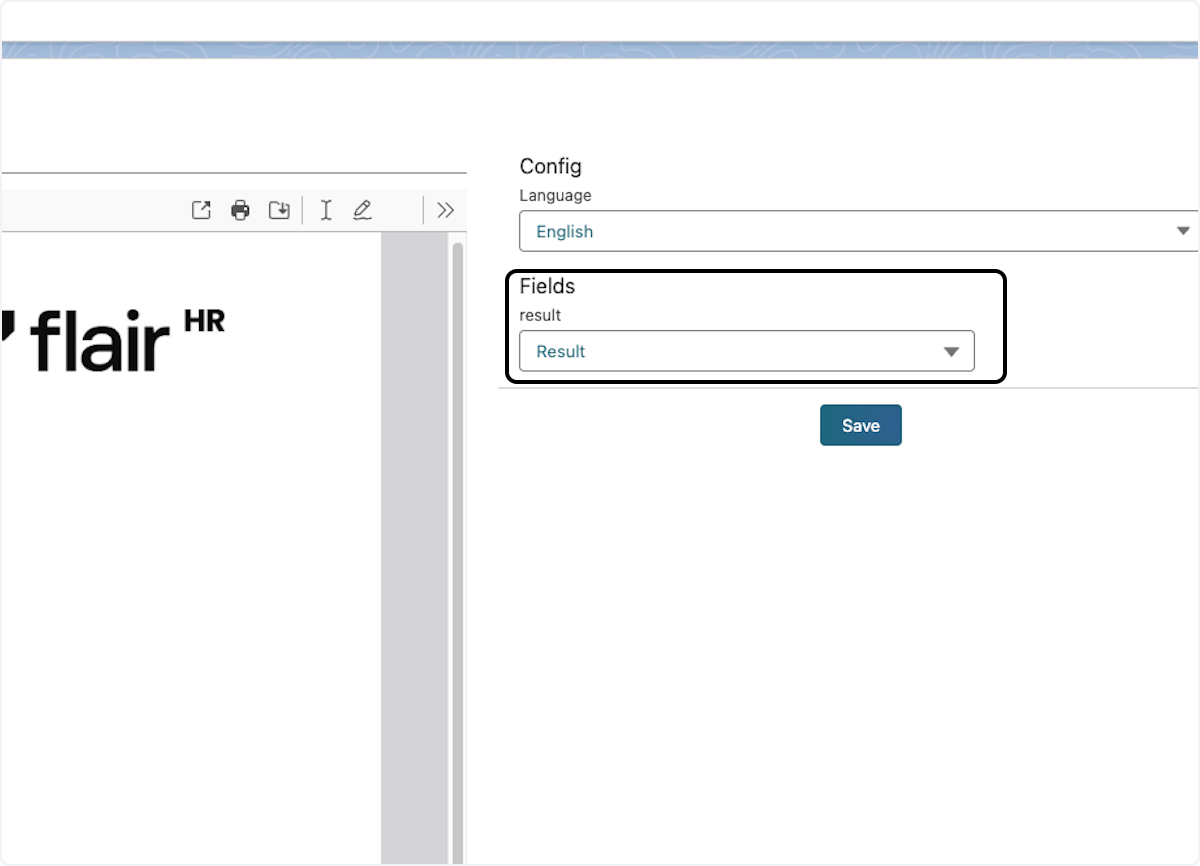Click the Fields section heading
Viewport: 1200px width, 866px height.
[x=547, y=286]
